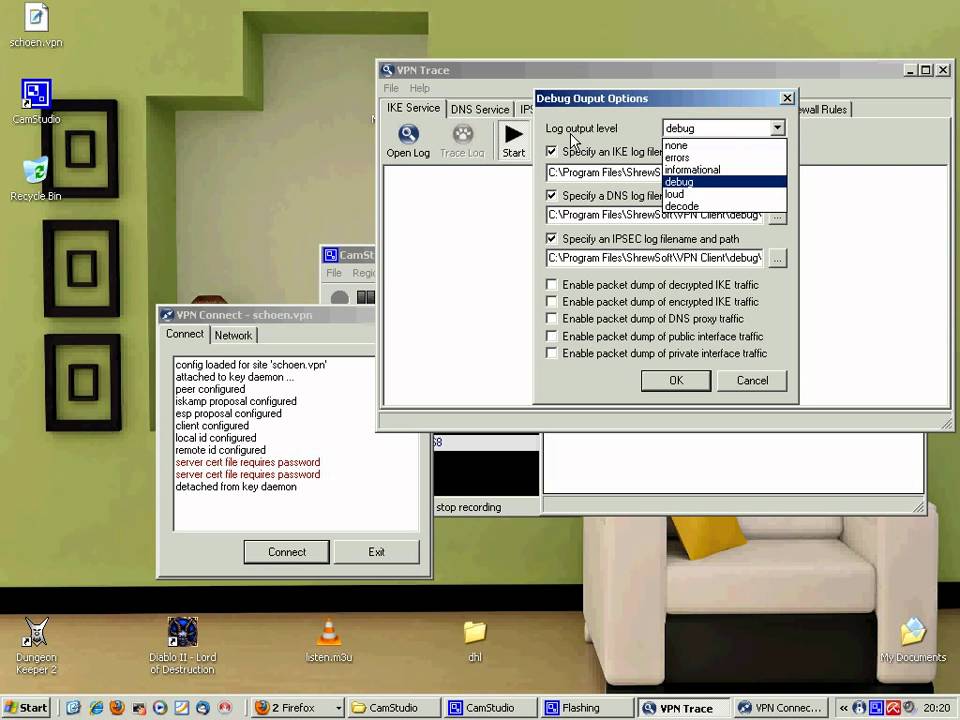Screen dimensions: 960x720
Task: Click the red round quick launch icon
Action: (225, 708)
